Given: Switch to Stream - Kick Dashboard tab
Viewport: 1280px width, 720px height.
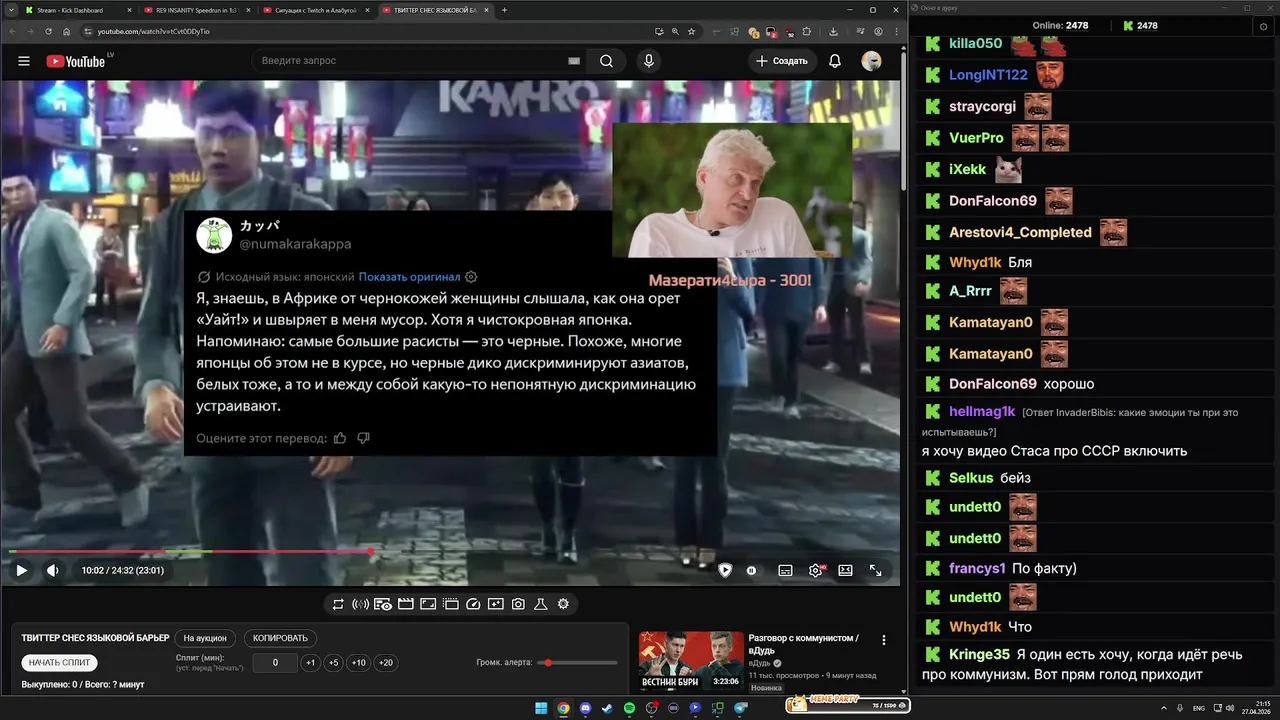Looking at the screenshot, I should click(78, 10).
